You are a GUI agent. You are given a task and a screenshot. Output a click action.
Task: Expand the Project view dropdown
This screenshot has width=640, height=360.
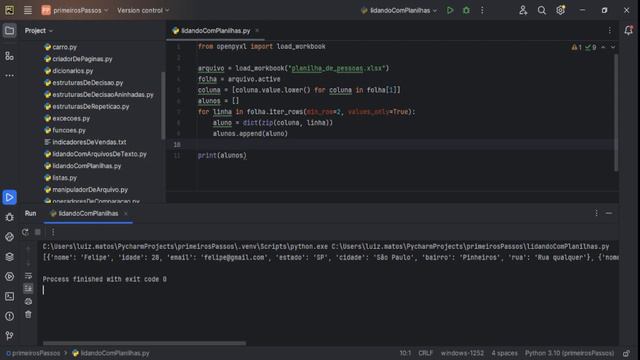click(x=39, y=31)
